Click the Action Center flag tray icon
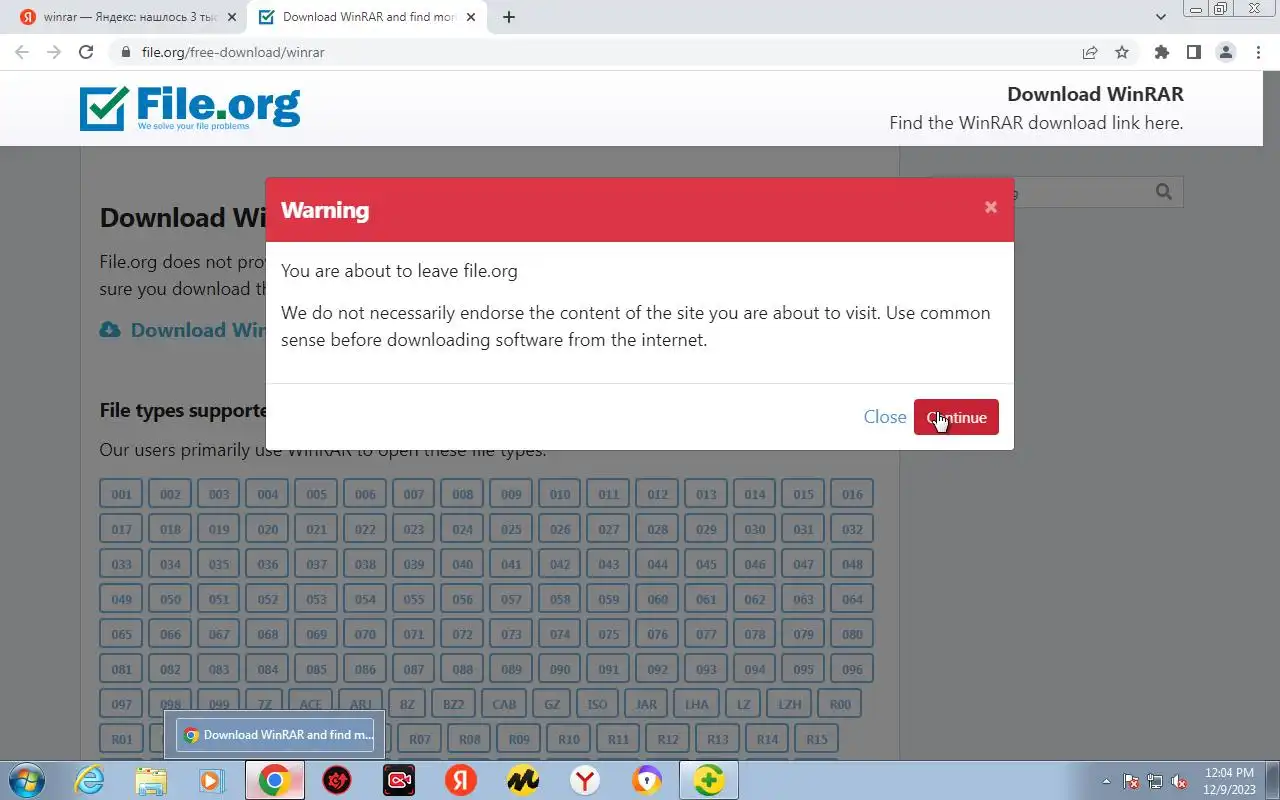This screenshot has width=1280, height=800. [x=1131, y=781]
